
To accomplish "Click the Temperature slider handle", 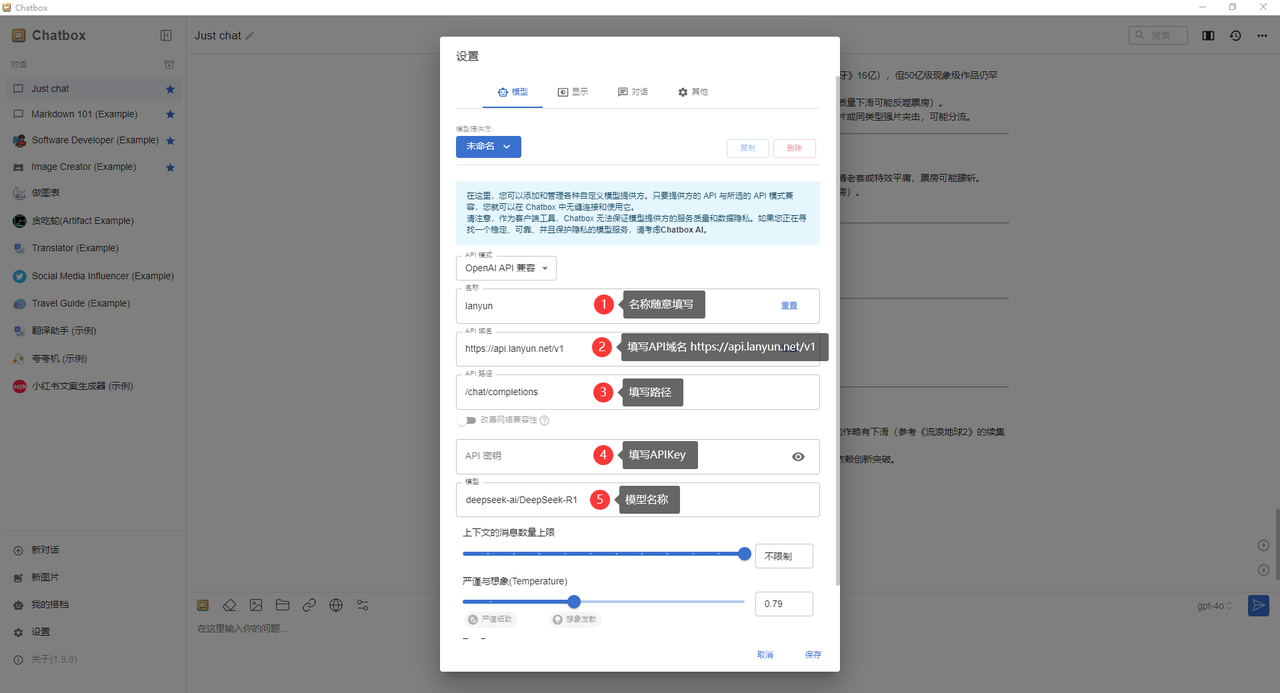I will [574, 602].
